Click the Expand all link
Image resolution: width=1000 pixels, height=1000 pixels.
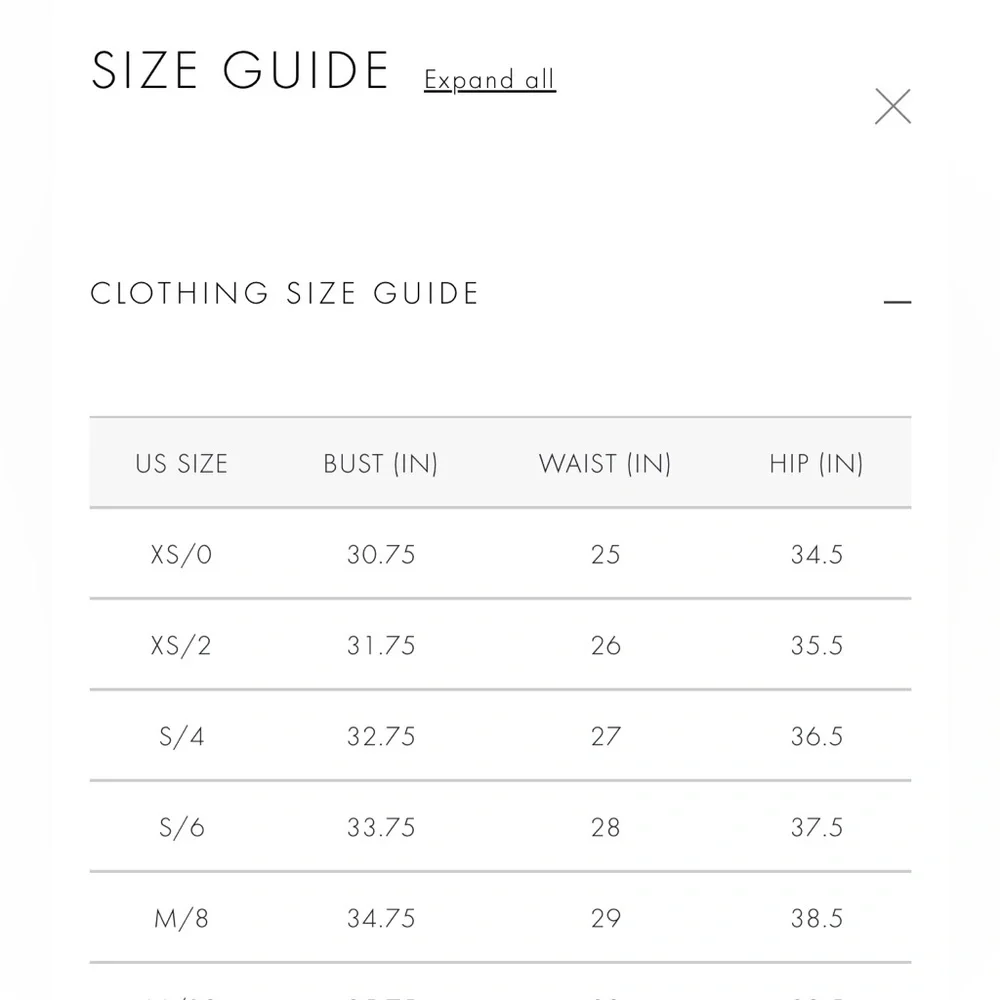pos(490,80)
